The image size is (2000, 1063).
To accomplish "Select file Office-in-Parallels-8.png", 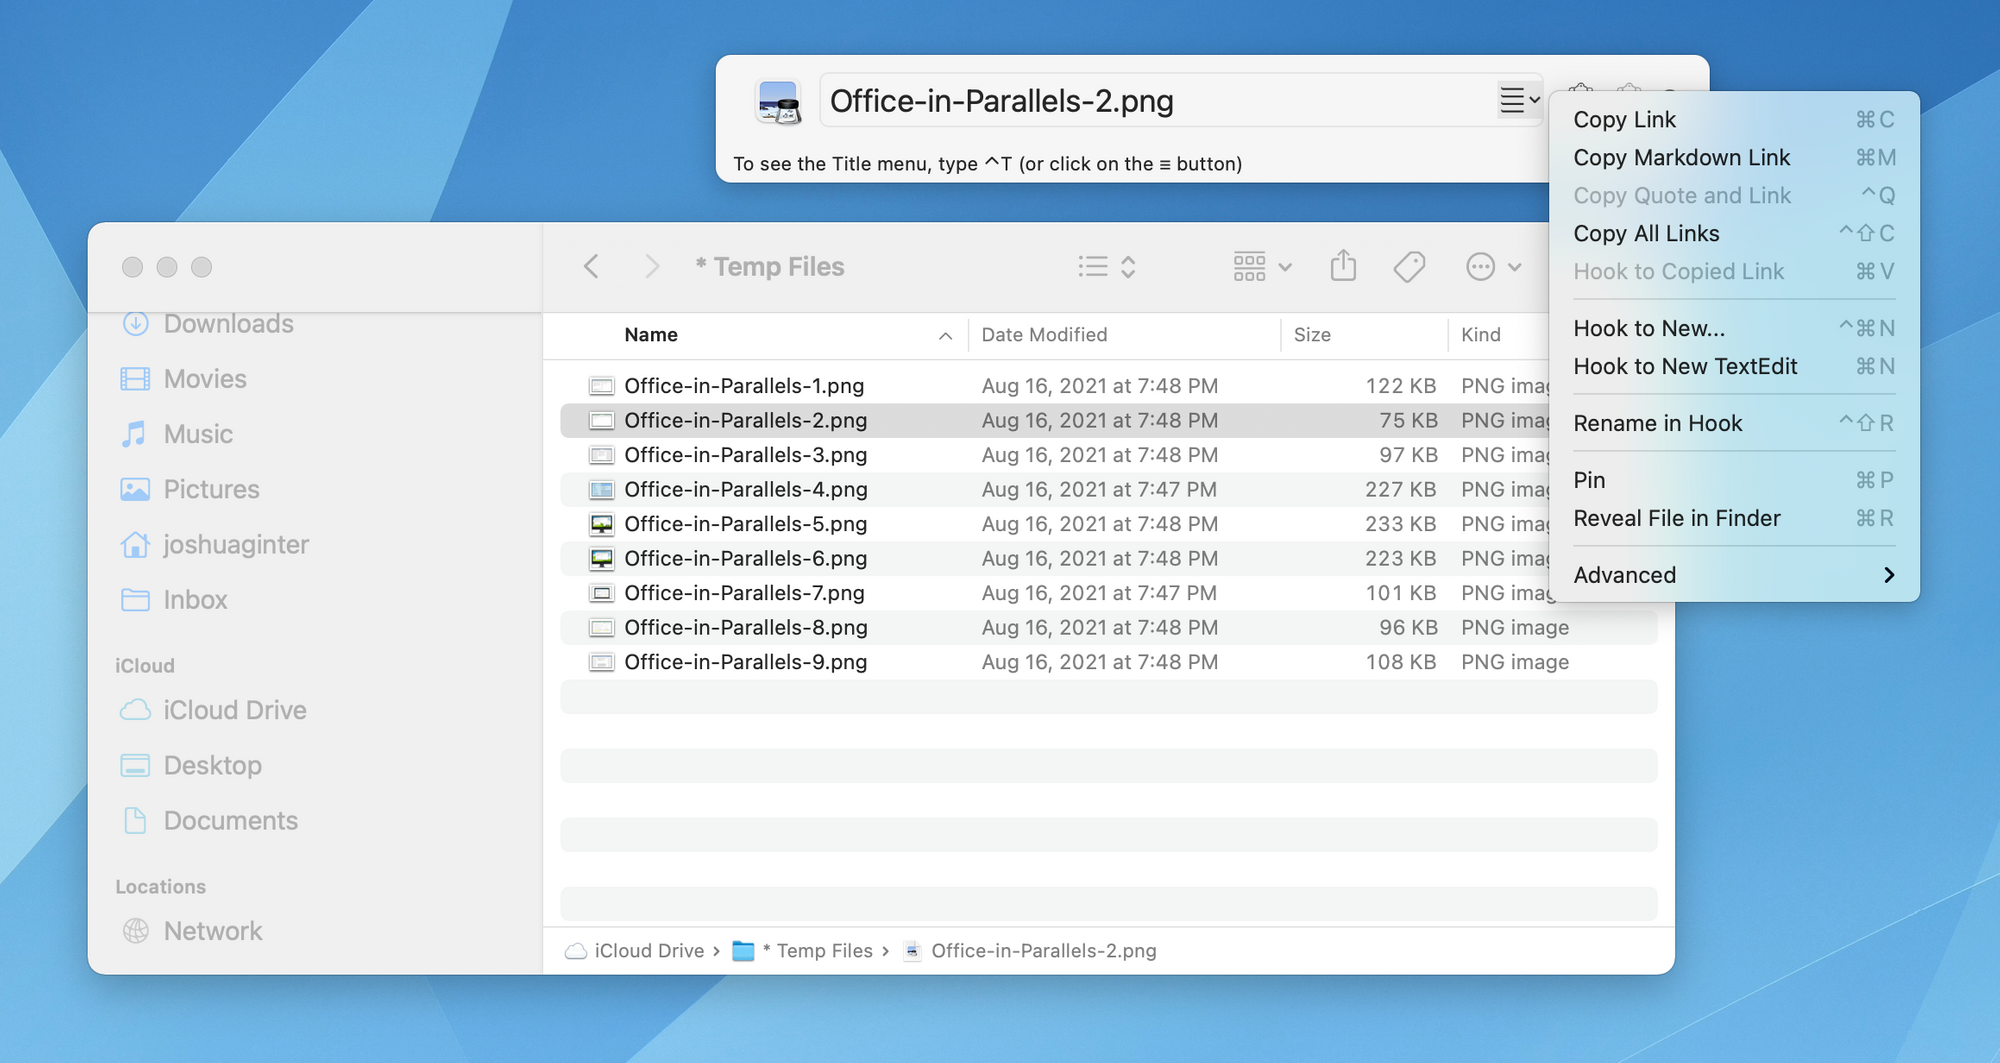I will (x=745, y=628).
